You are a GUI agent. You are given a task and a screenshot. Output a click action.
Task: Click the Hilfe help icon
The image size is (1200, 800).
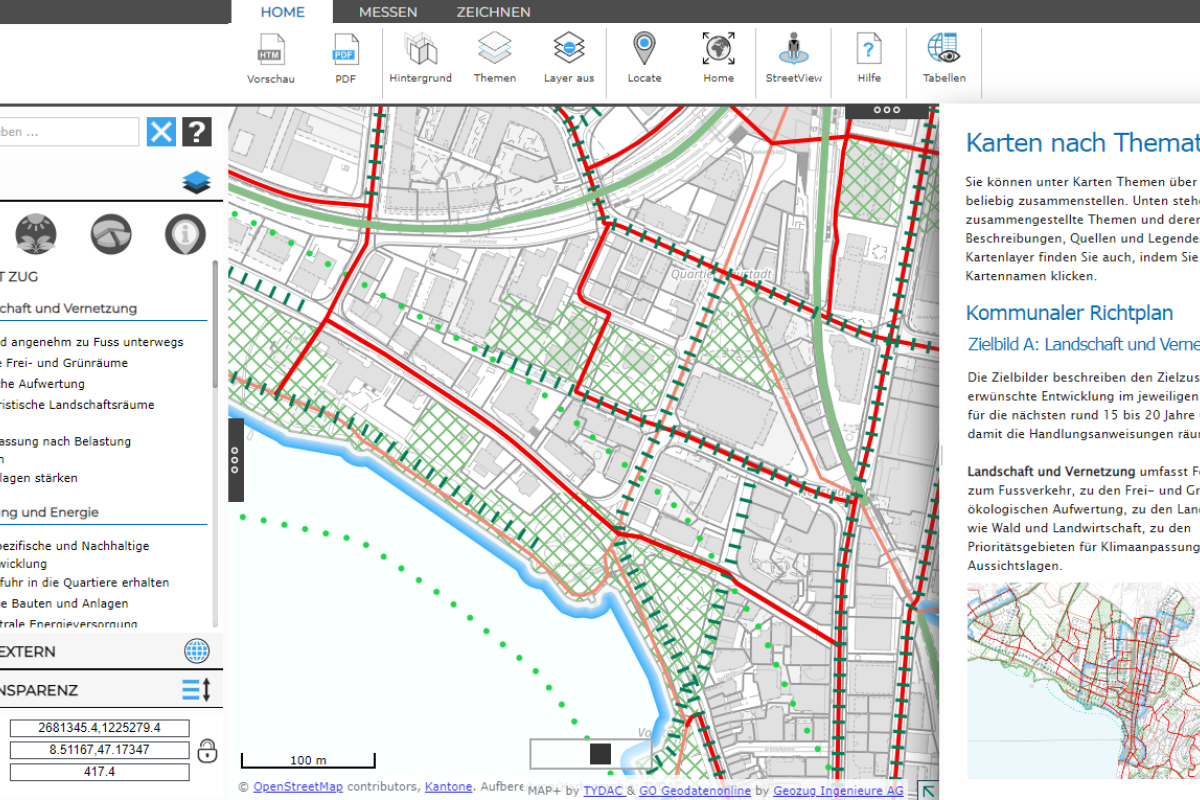click(x=868, y=50)
